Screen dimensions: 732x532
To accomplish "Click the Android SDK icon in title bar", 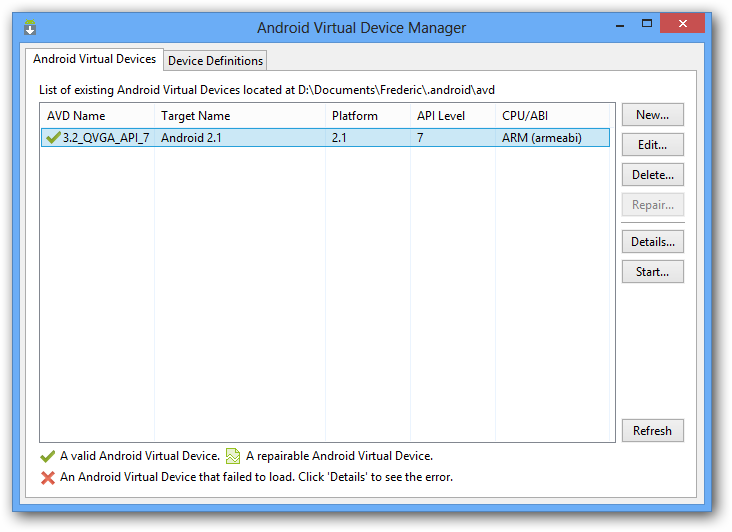I will tap(30, 27).
